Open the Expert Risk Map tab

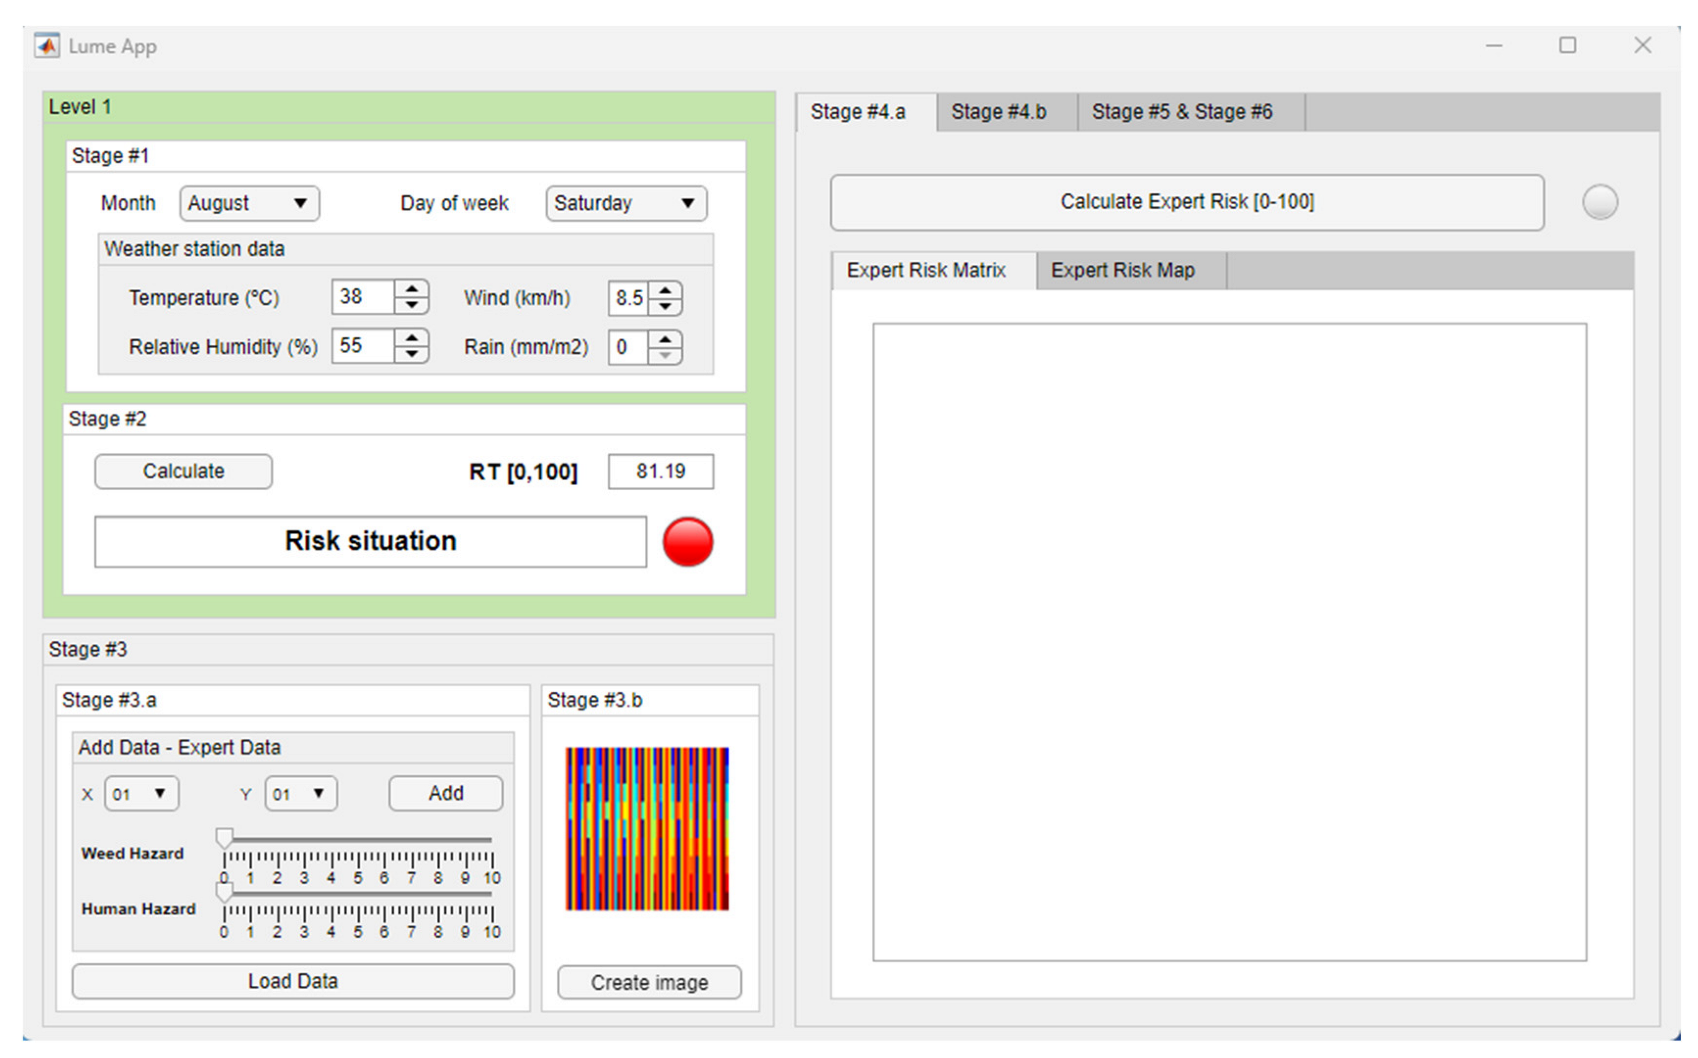(1122, 271)
